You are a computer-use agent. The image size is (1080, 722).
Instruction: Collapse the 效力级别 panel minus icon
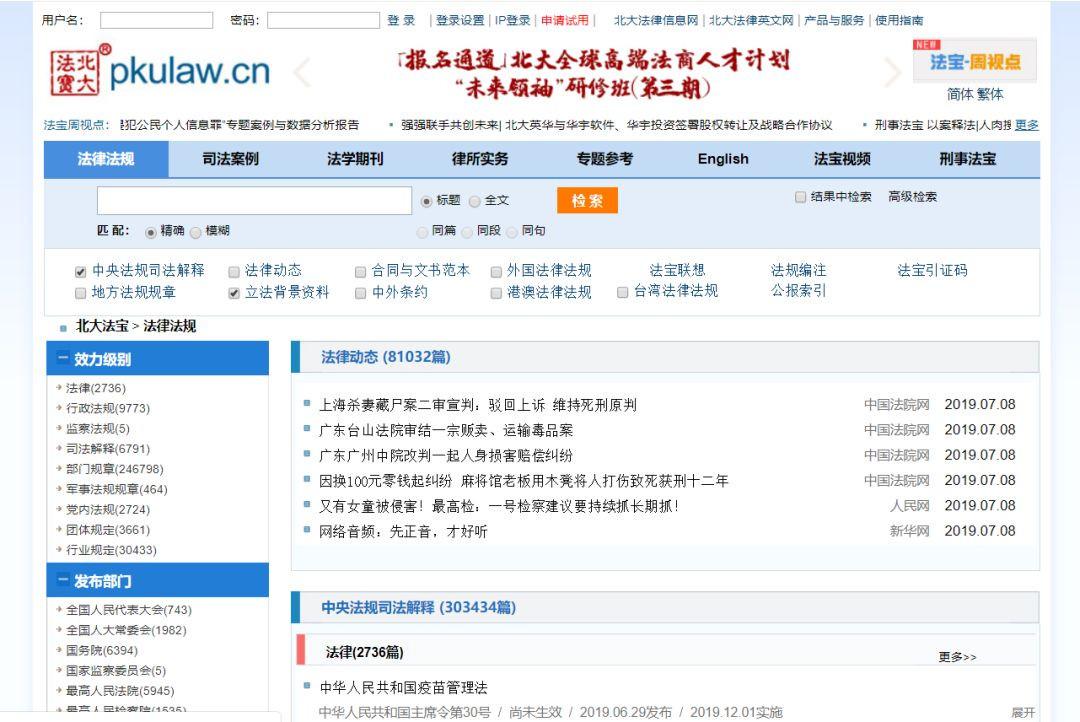[63, 358]
